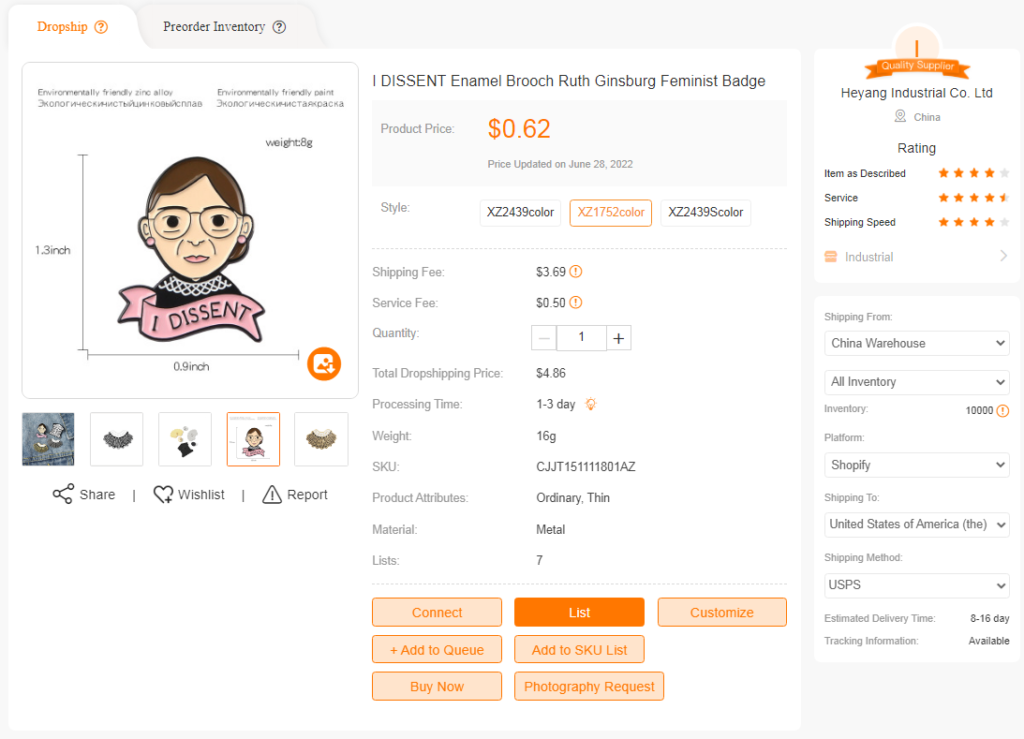Click the Shipping Fee info icon
Image resolution: width=1024 pixels, height=739 pixels.
[x=575, y=272]
